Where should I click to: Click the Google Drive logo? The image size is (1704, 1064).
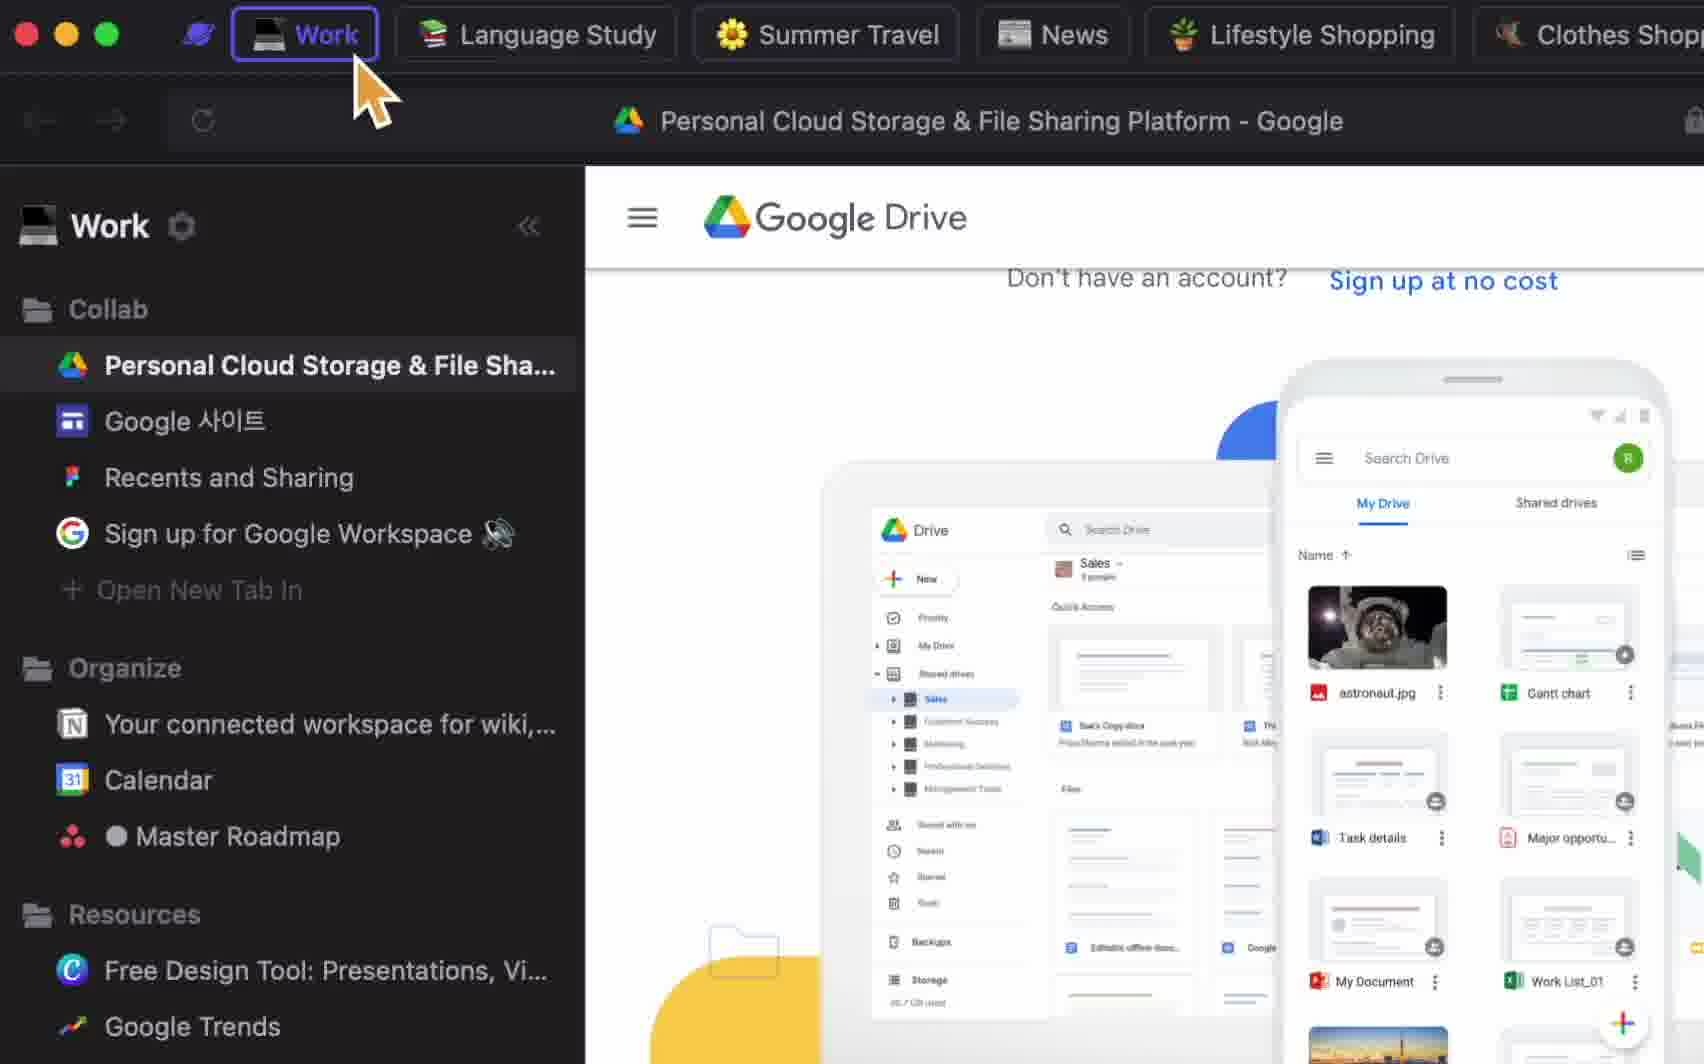[x=835, y=218]
